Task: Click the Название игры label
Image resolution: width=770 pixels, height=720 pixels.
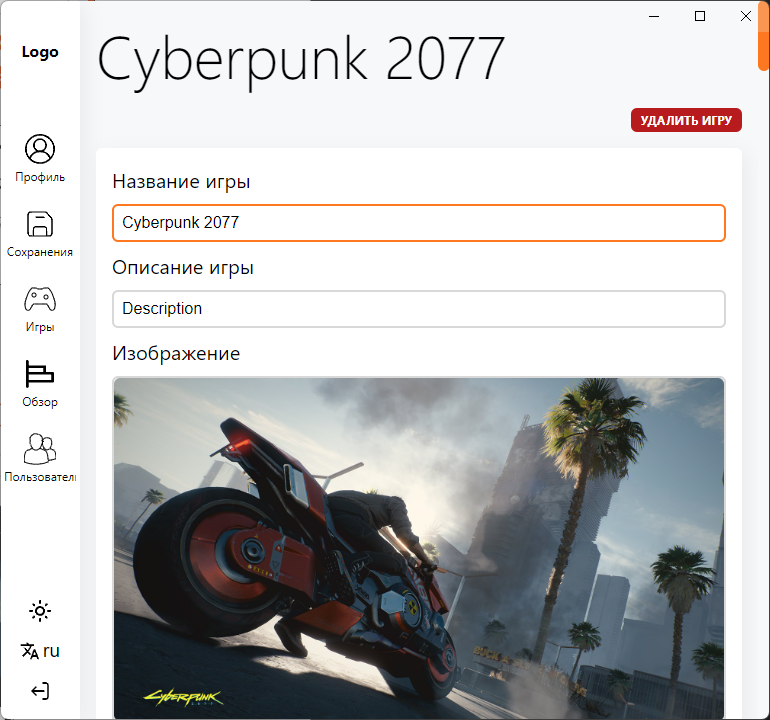Action: point(181,182)
